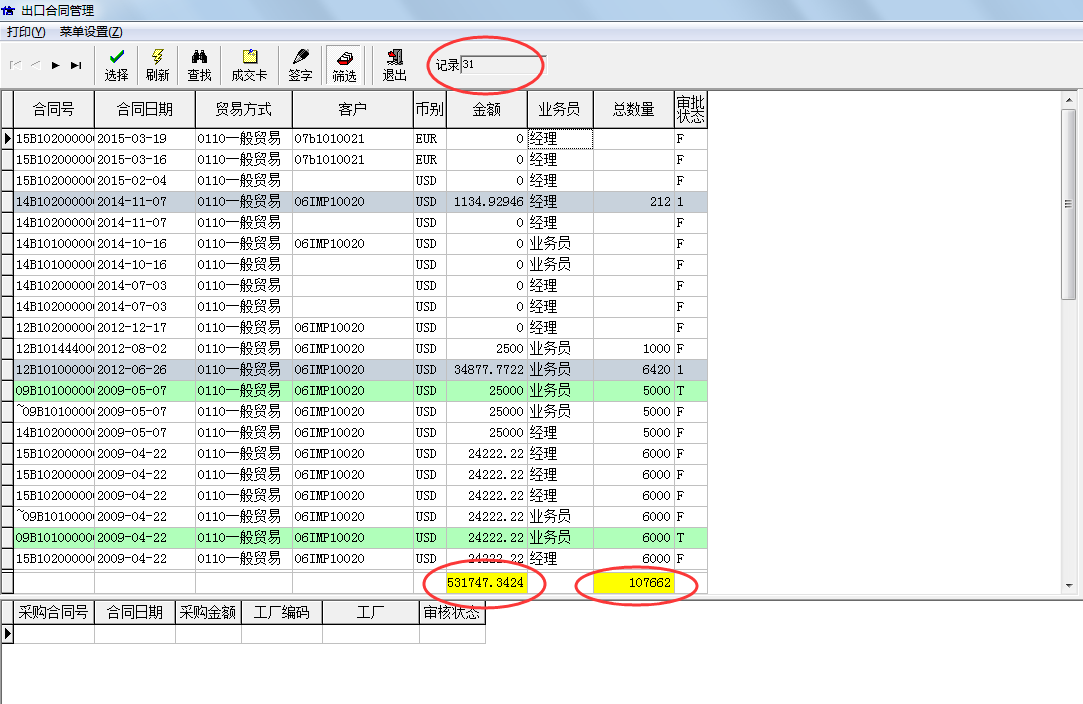Click the 工厂编码 column header

281,612
